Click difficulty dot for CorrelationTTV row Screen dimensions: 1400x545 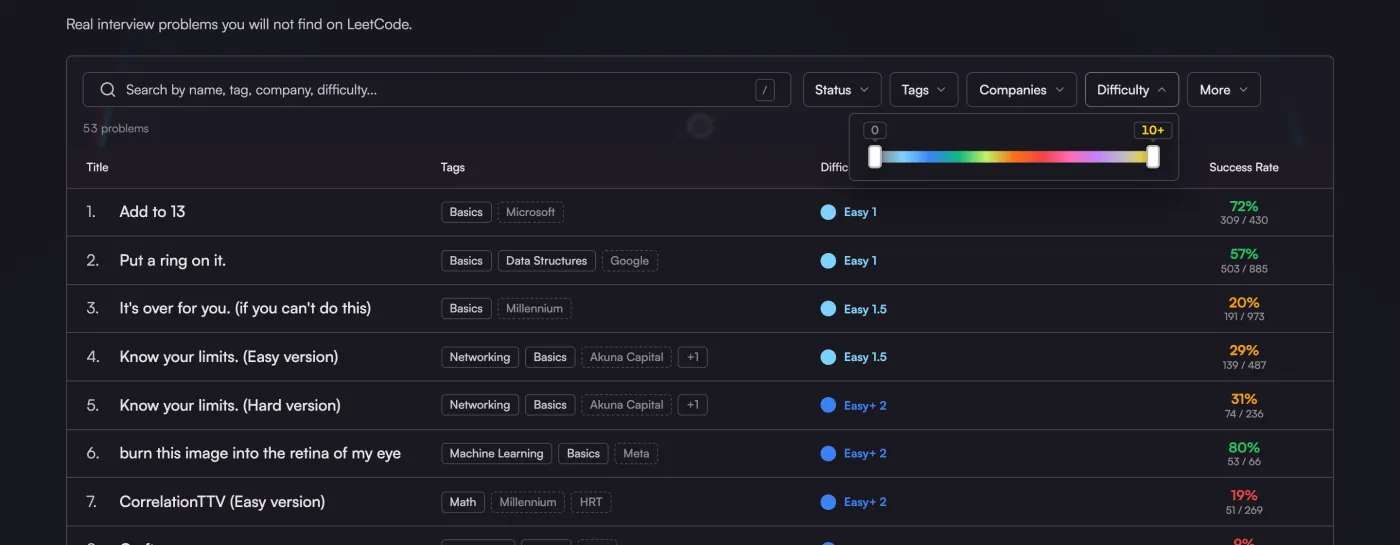[x=828, y=502]
